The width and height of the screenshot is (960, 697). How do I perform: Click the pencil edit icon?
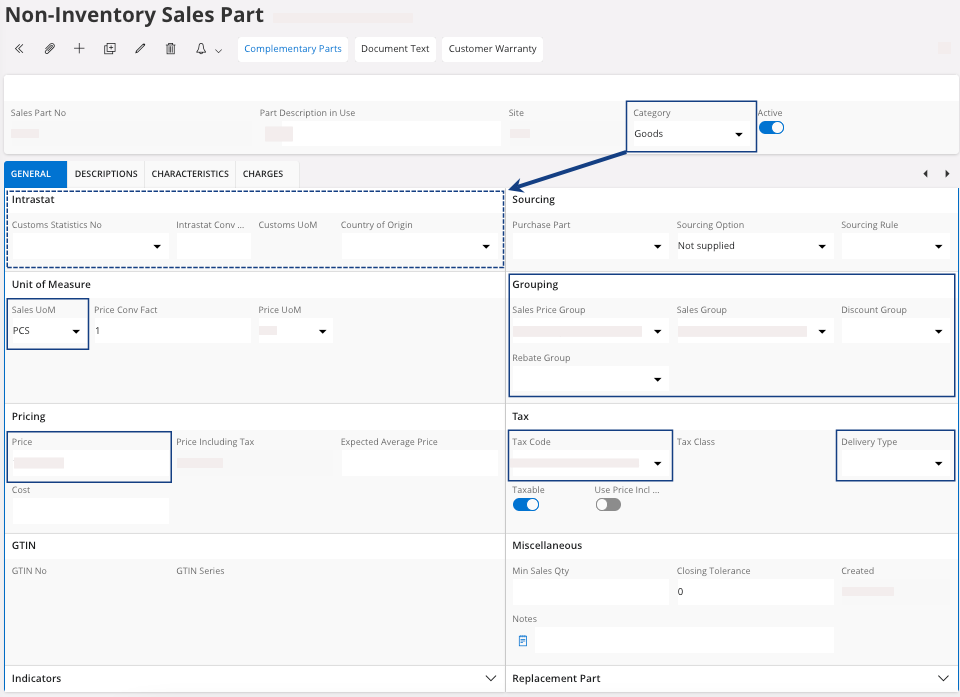(140, 49)
